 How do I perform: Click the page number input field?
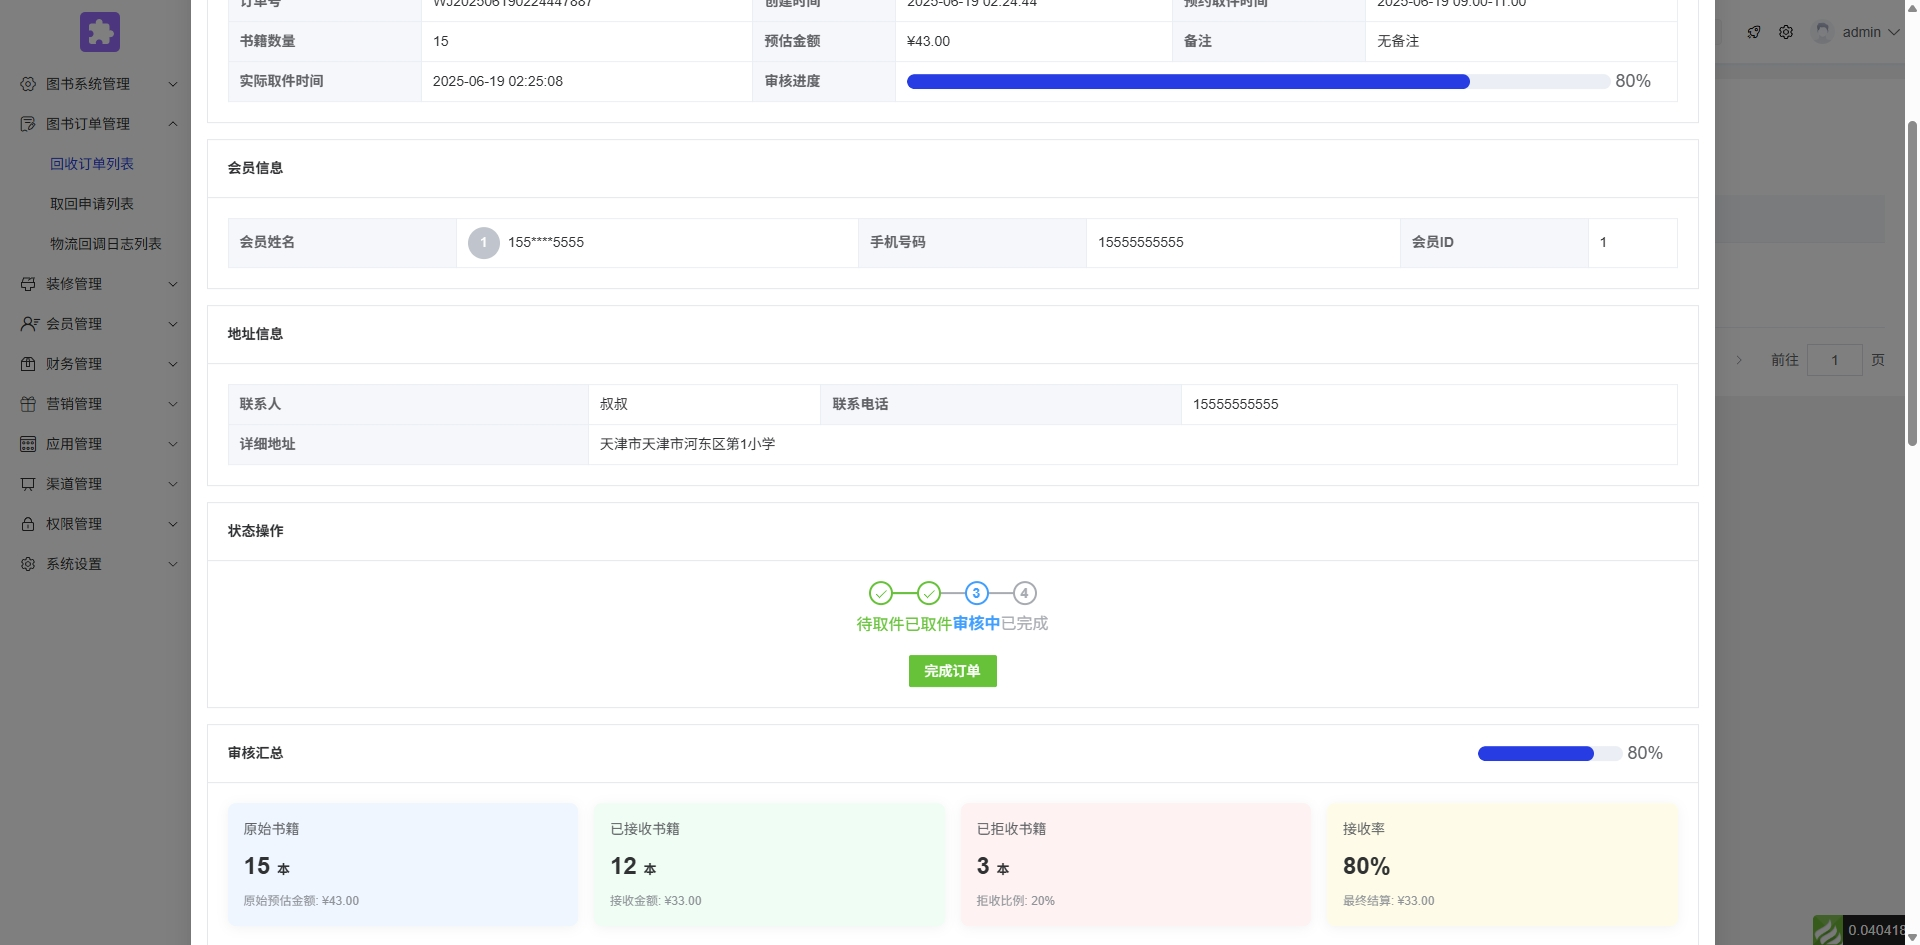coord(1834,360)
